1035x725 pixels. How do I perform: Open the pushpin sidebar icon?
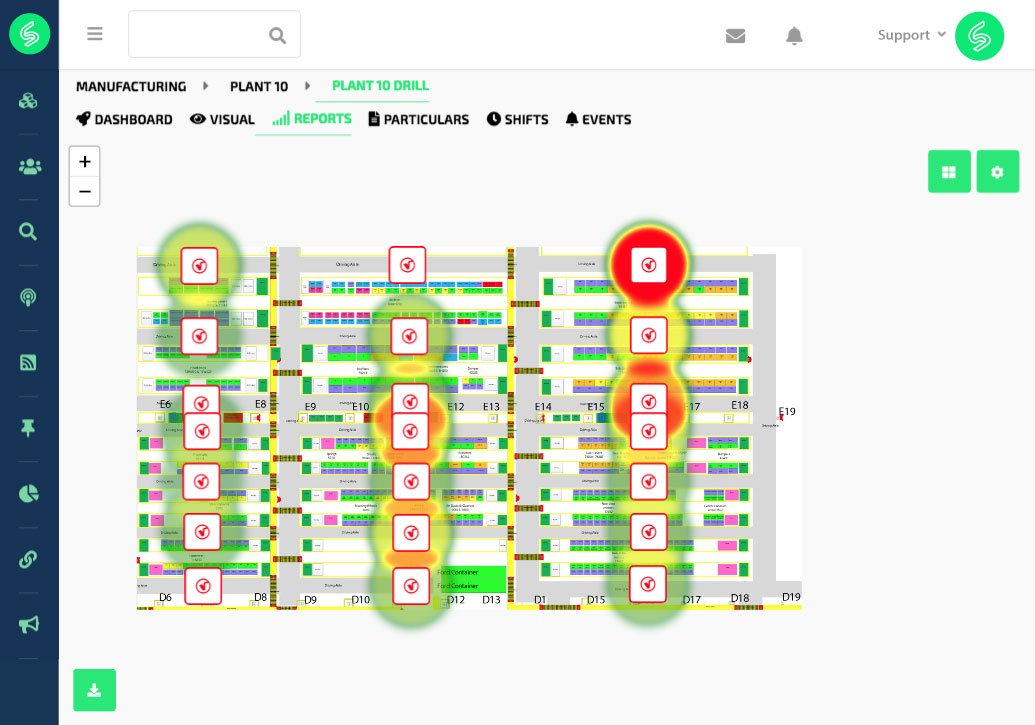28,429
